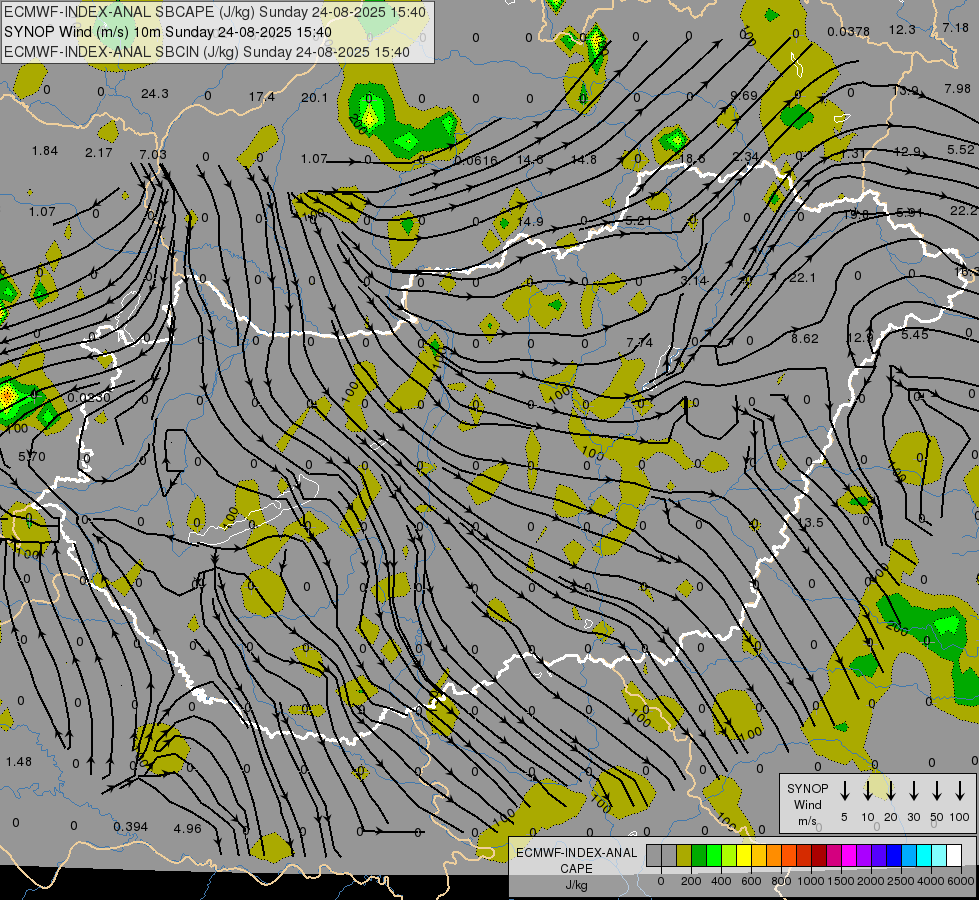This screenshot has width=979, height=900.
Task: Click the 'ECMWF-INDEX-ANAL SBCAPE' title line
Action: pos(215,12)
